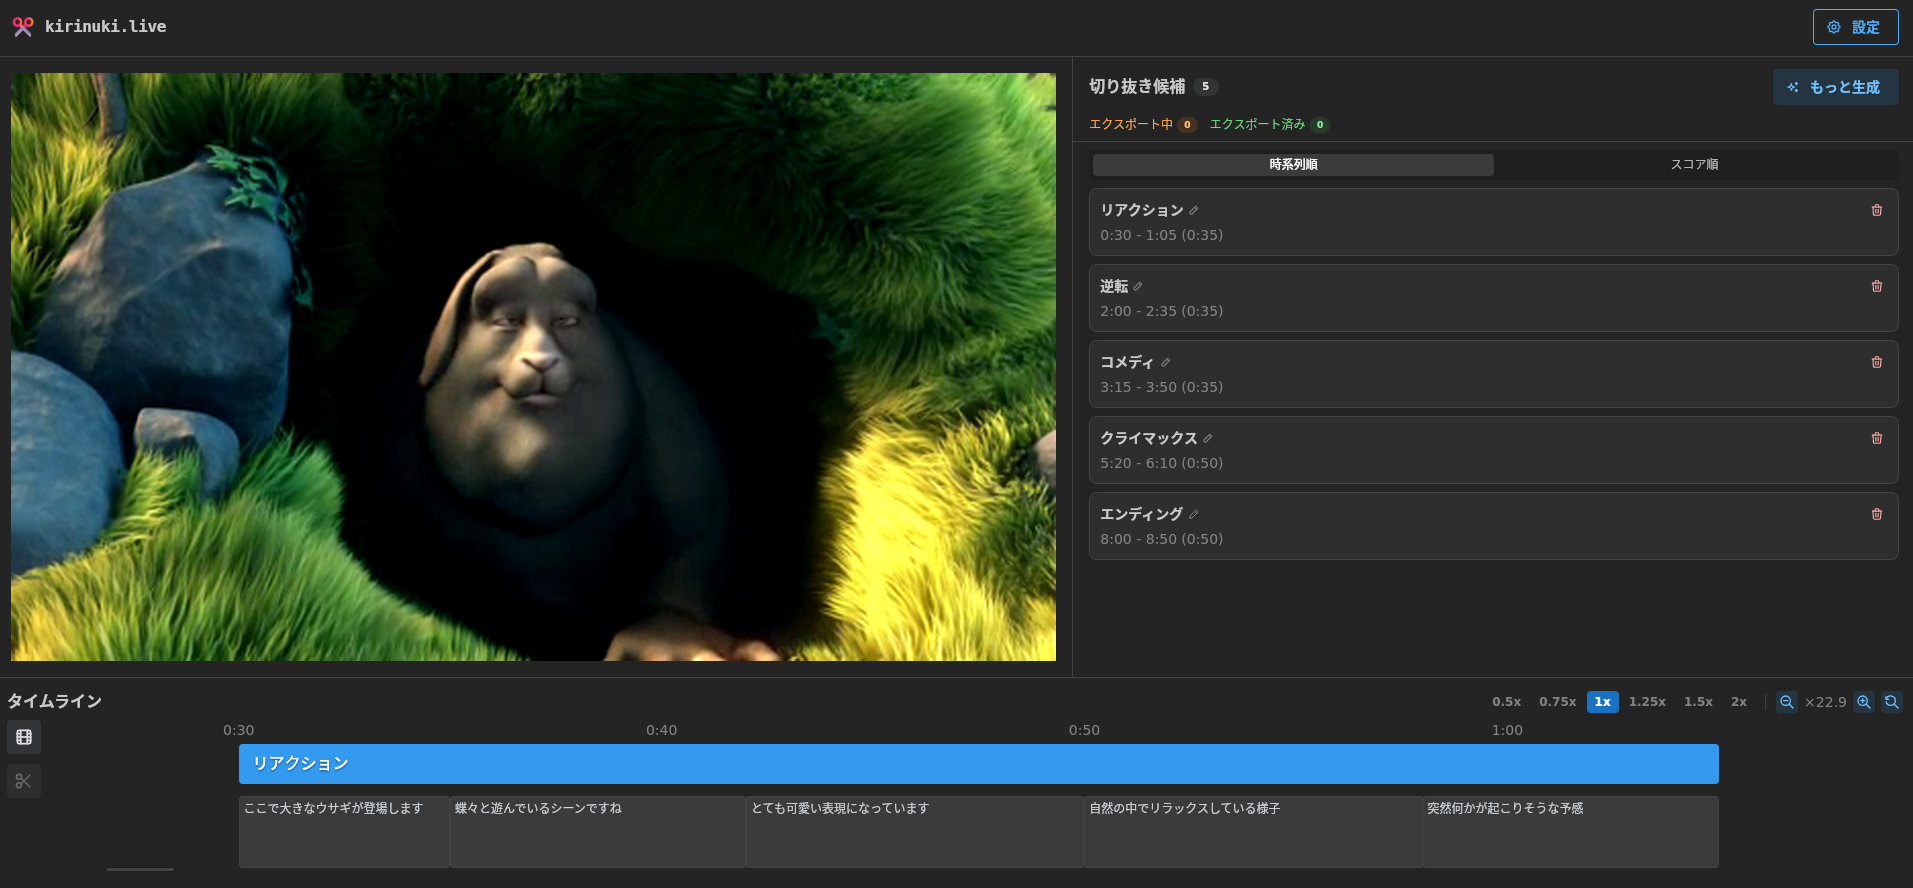Image resolution: width=1913 pixels, height=888 pixels.
Task: Zoom in the timeline
Action: click(1864, 702)
